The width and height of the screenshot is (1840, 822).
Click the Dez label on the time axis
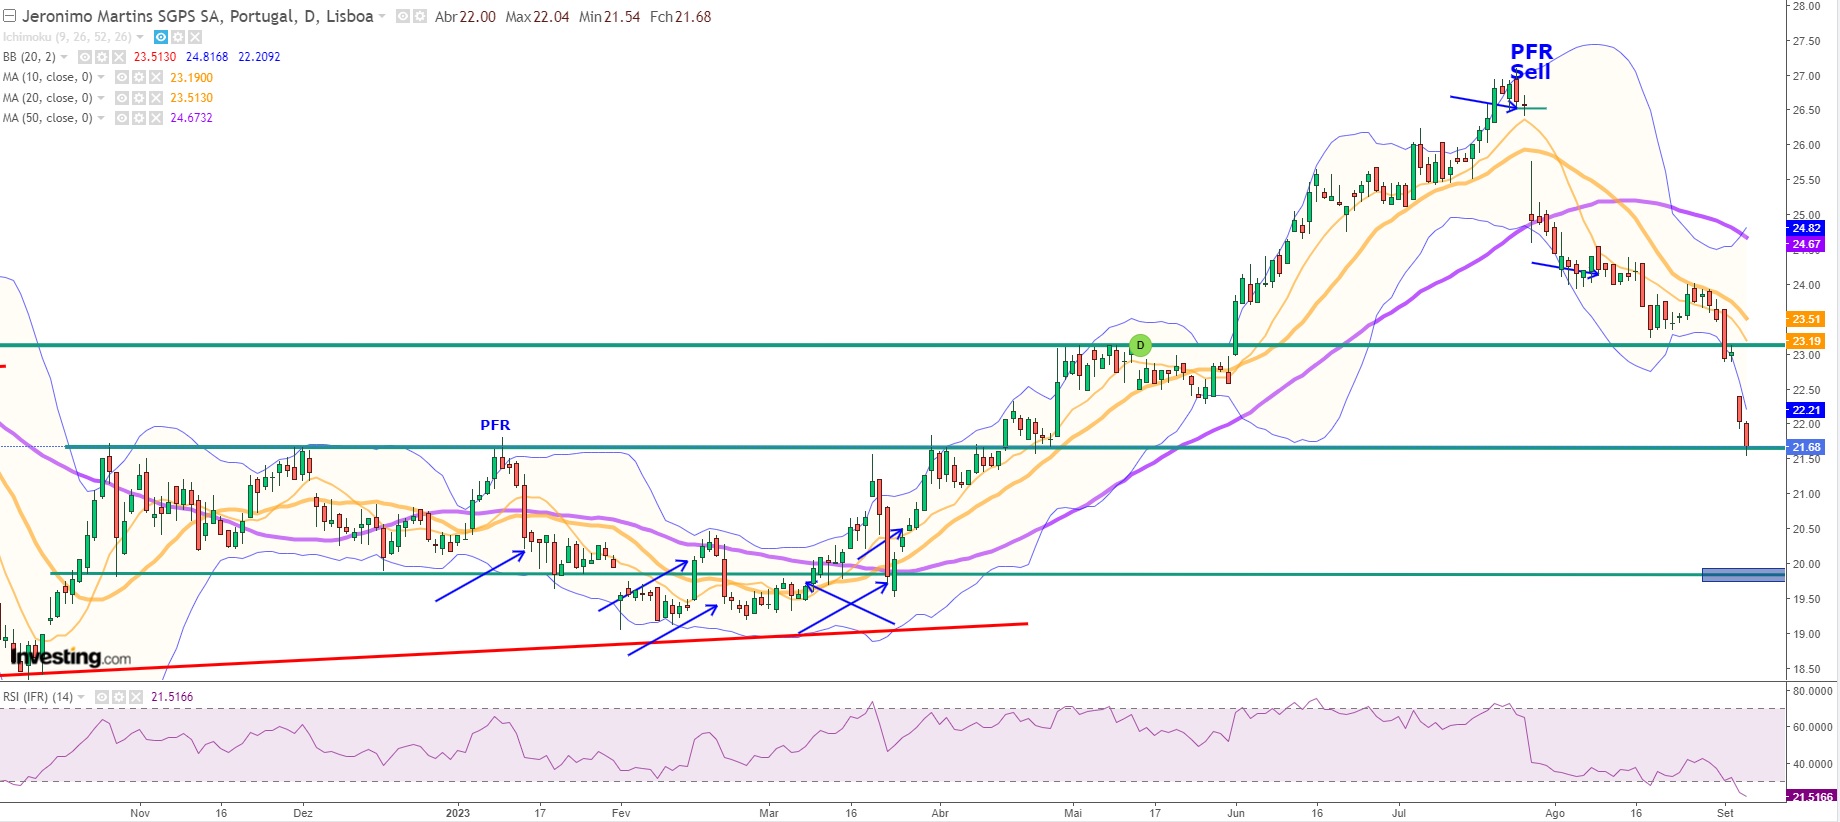coord(303,813)
